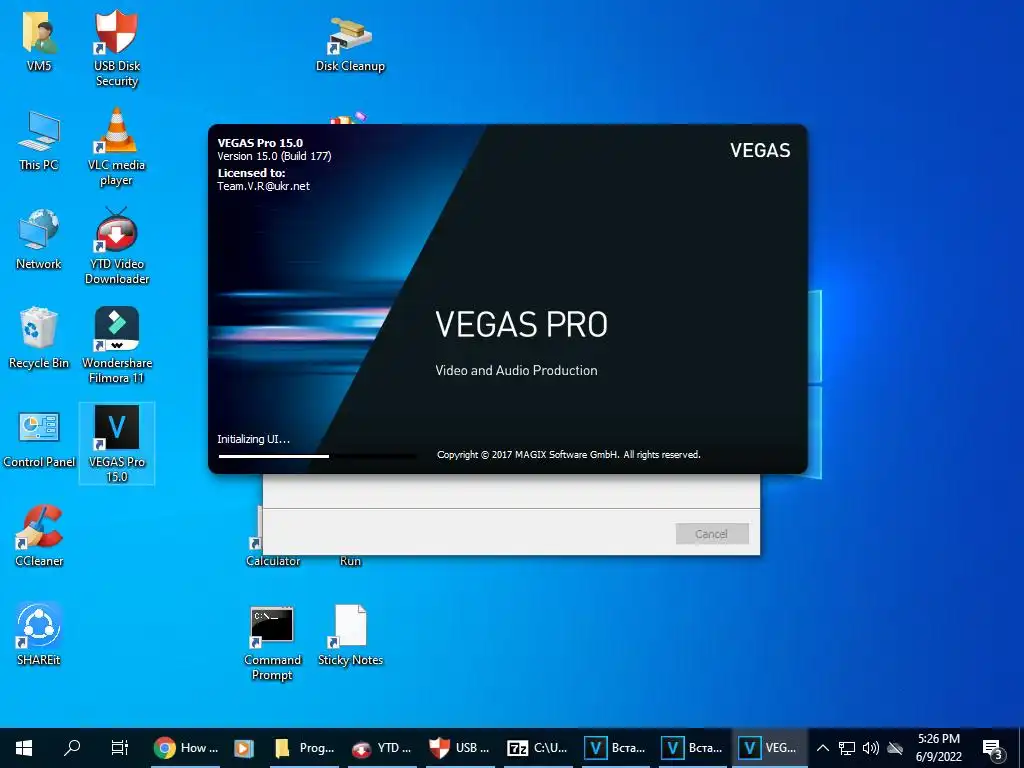This screenshot has height=768, width=1024.
Task: Click the VEGAS logo text on splash
Action: [760, 150]
